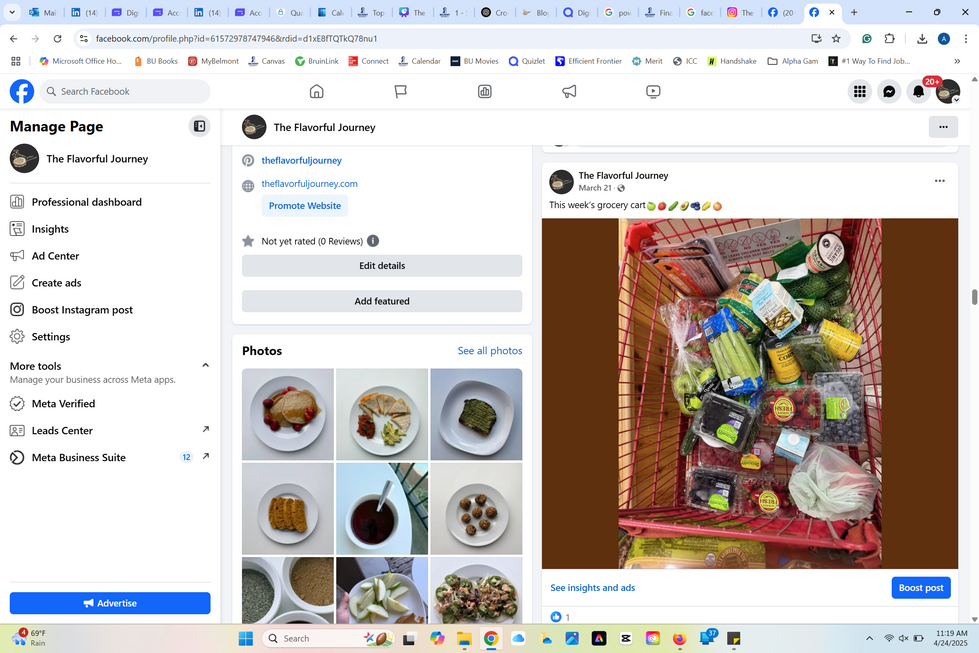Open the Video play icon in the top nav
This screenshot has width=979, height=653.
pos(653,91)
